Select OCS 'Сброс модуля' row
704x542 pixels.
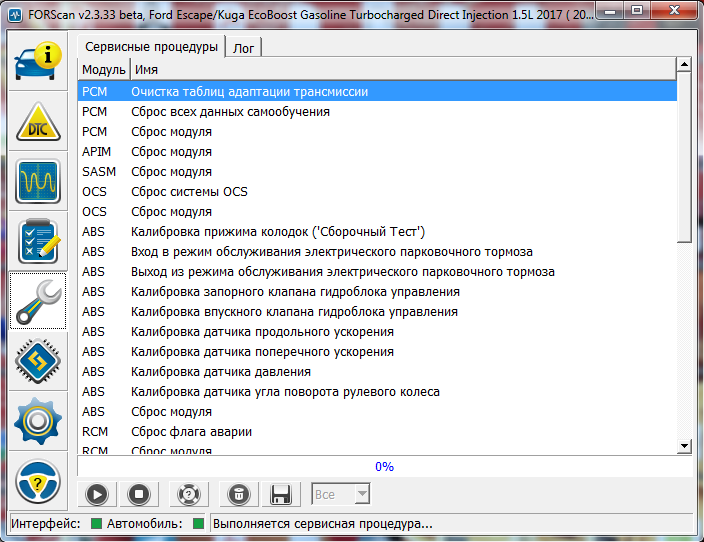[377, 212]
